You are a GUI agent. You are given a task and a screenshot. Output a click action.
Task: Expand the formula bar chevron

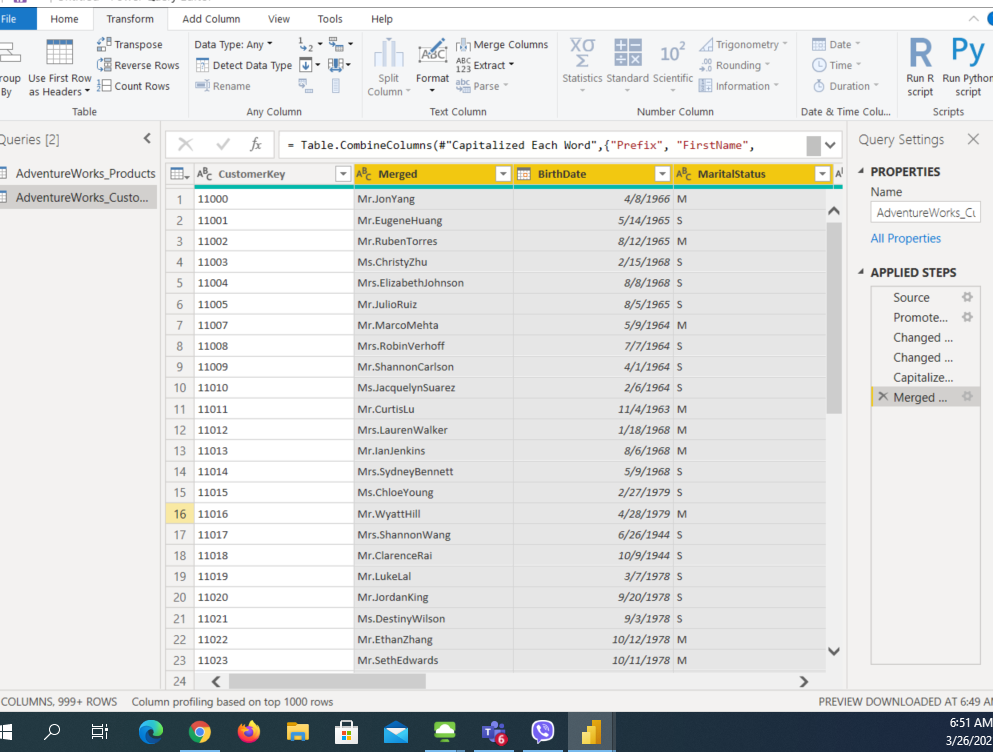pyautogui.click(x=831, y=146)
